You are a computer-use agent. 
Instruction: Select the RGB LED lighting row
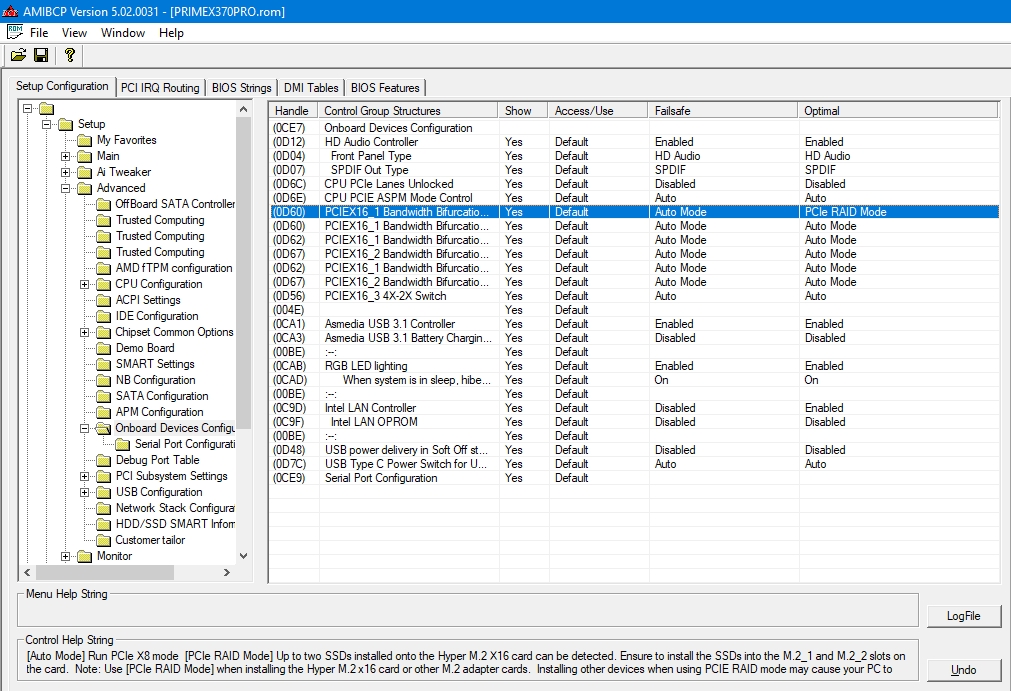pos(634,366)
